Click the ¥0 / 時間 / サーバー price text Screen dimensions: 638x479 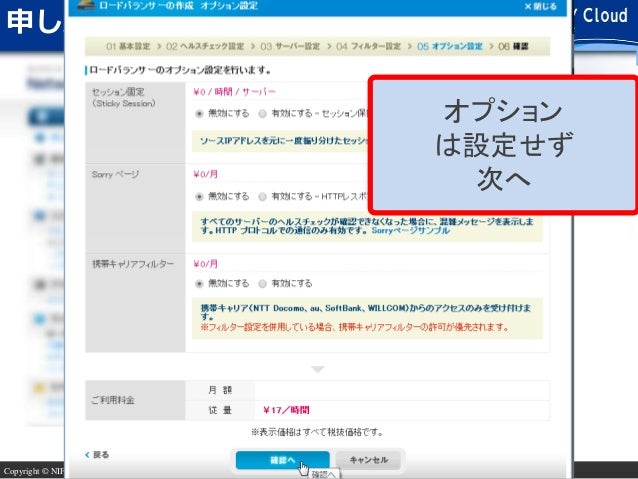point(234,92)
